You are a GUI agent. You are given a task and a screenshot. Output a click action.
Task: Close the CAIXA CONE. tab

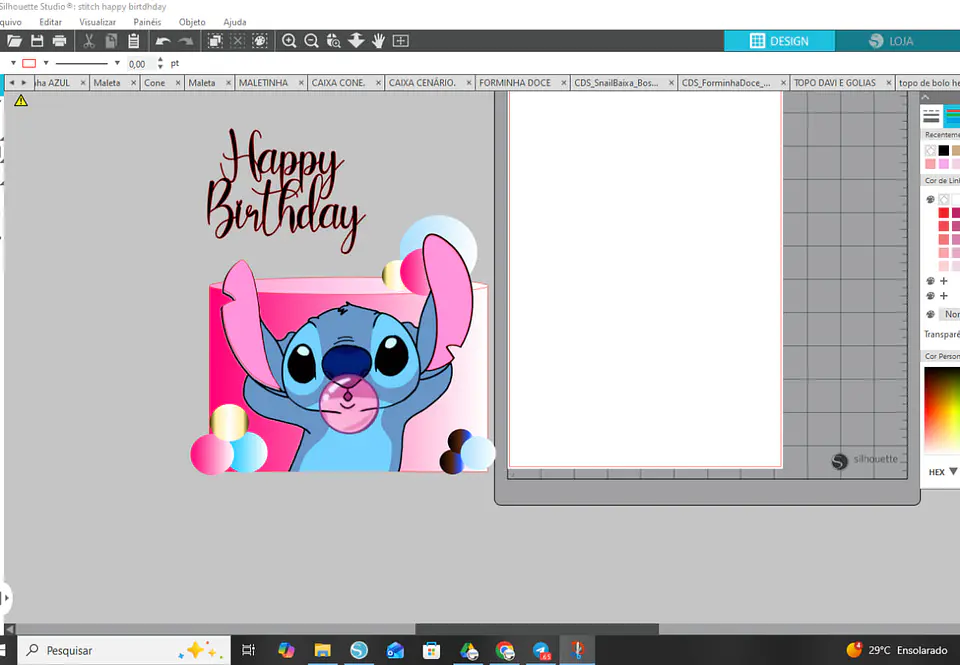pyautogui.click(x=378, y=83)
